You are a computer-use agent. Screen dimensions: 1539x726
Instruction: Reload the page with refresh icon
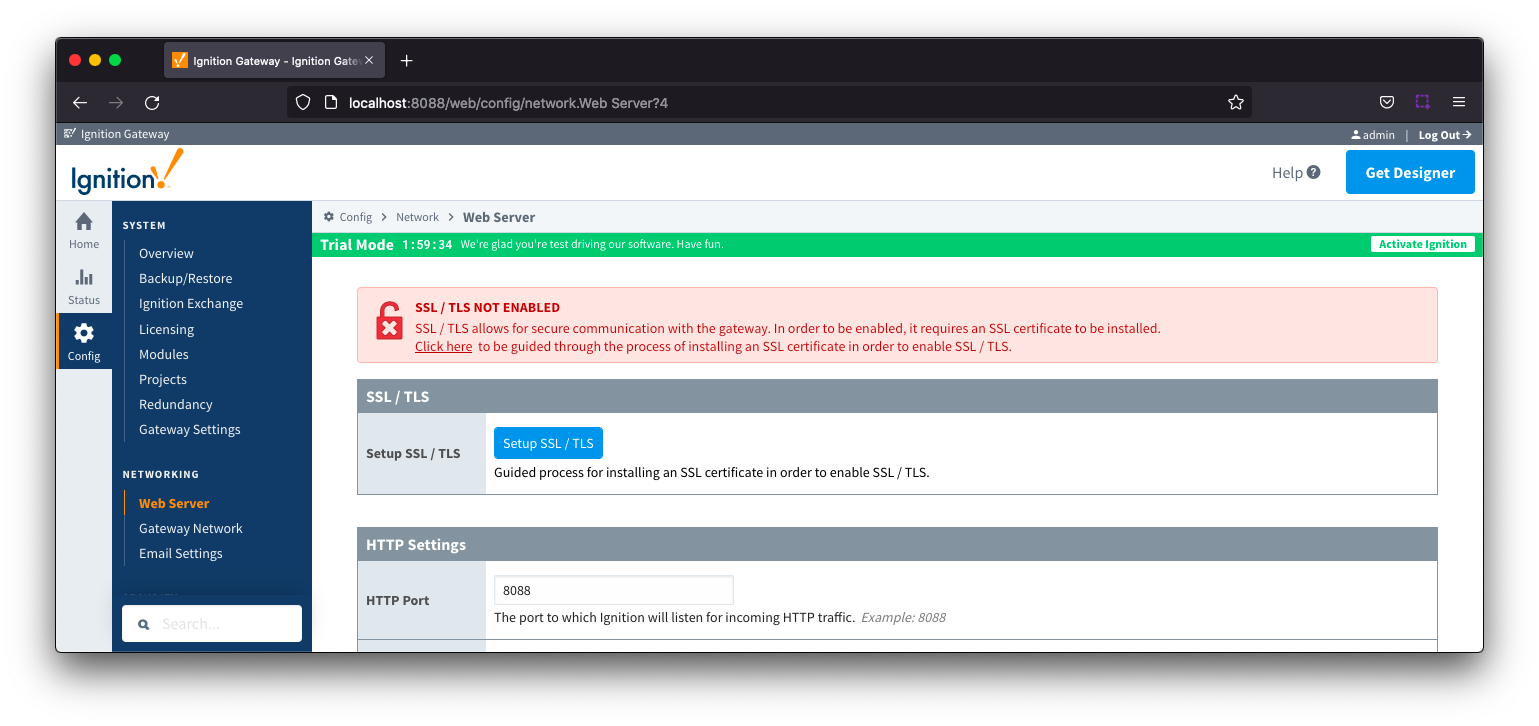tap(152, 102)
